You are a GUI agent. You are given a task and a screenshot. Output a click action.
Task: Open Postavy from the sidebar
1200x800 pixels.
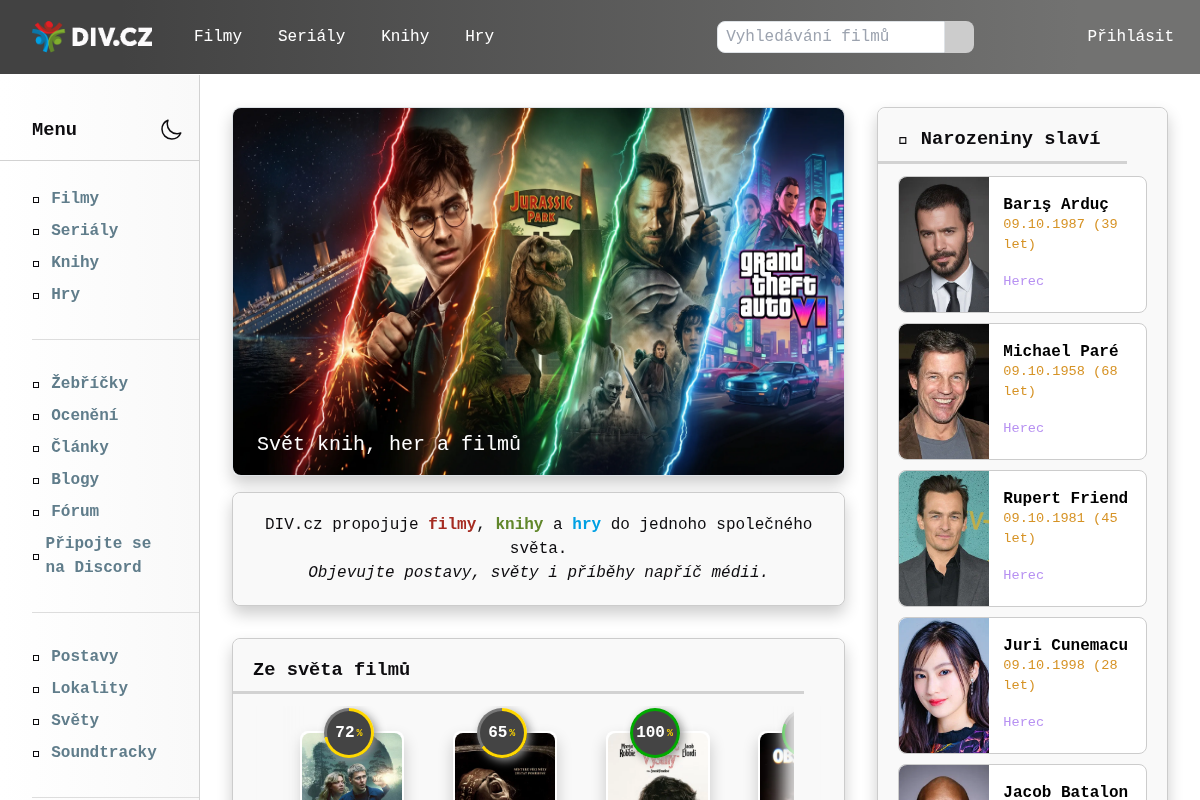pos(85,657)
